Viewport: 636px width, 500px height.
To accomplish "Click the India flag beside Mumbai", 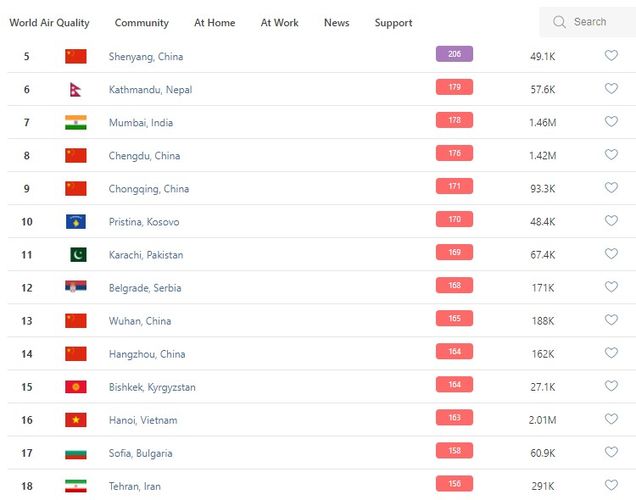I will (x=76, y=122).
